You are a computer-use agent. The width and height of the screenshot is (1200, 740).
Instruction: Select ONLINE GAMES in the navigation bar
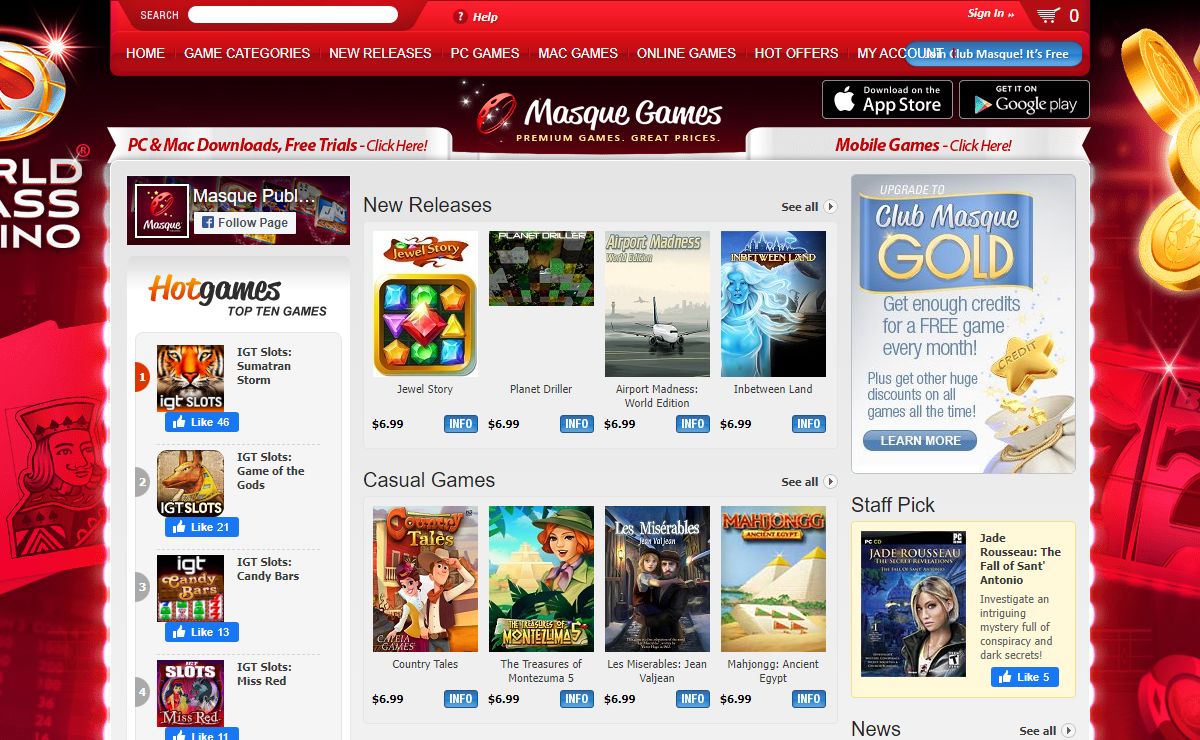click(x=686, y=53)
